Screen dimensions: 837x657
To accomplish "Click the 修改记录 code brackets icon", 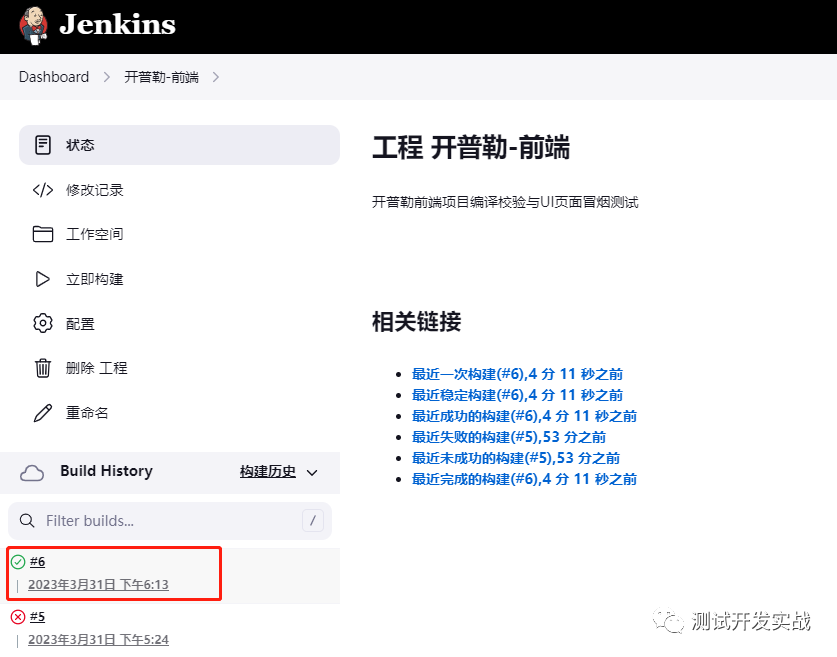I will [43, 190].
